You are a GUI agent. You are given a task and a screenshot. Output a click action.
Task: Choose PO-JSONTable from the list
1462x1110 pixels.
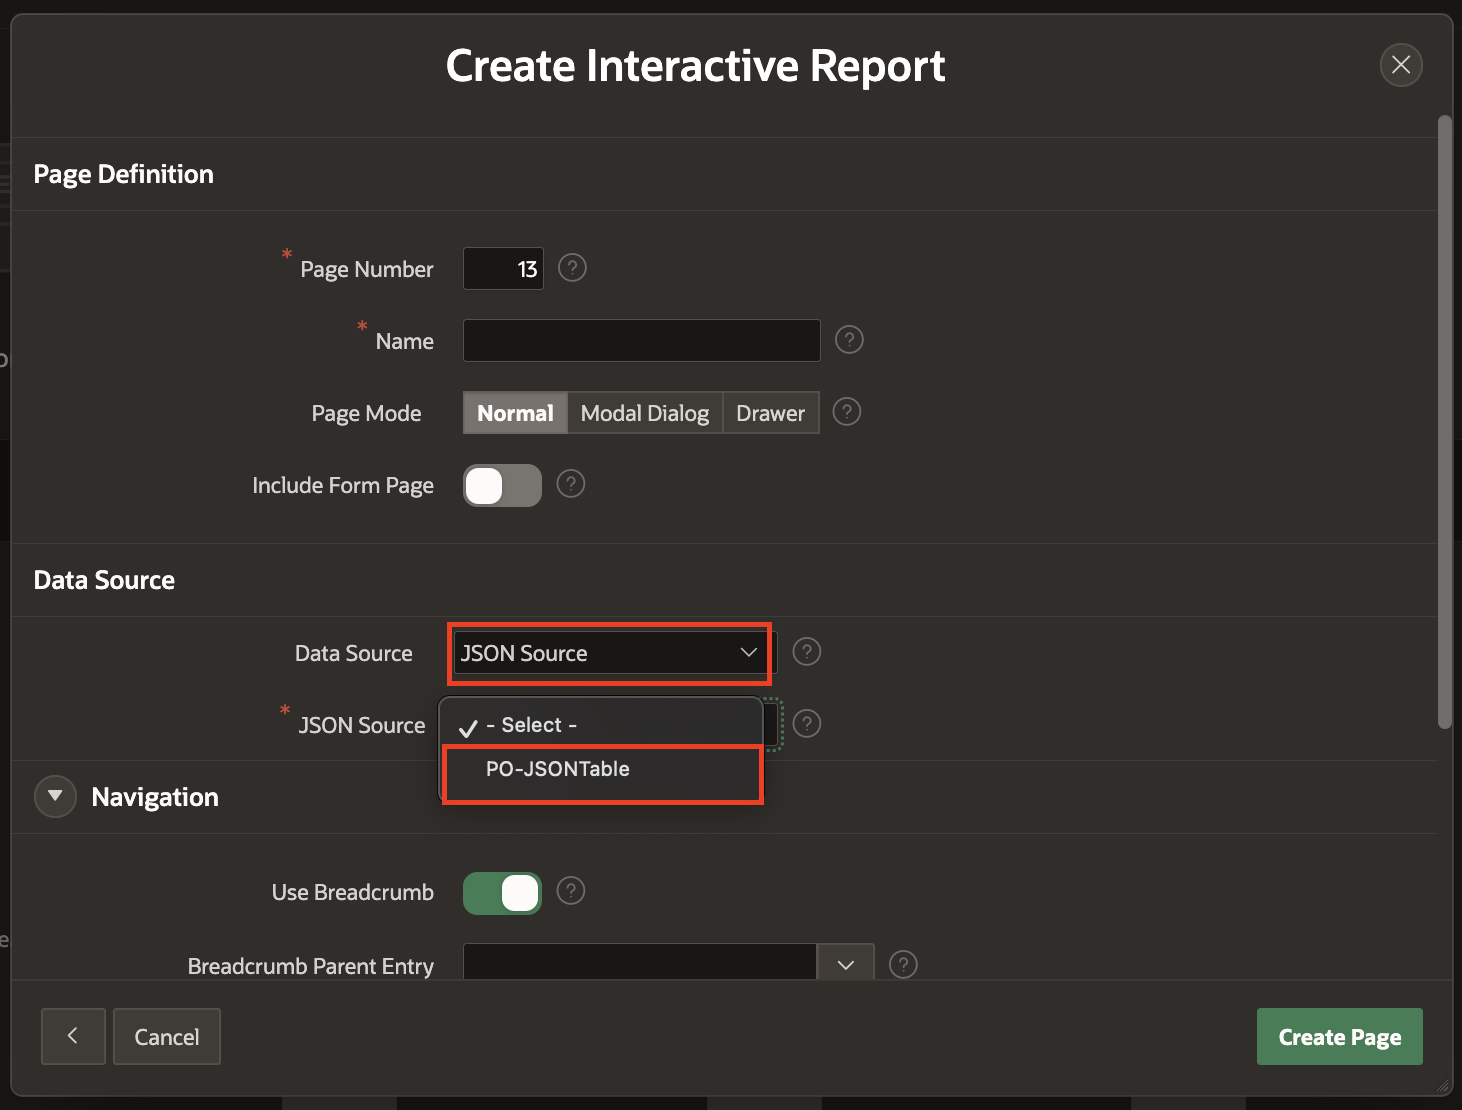[x=558, y=769]
